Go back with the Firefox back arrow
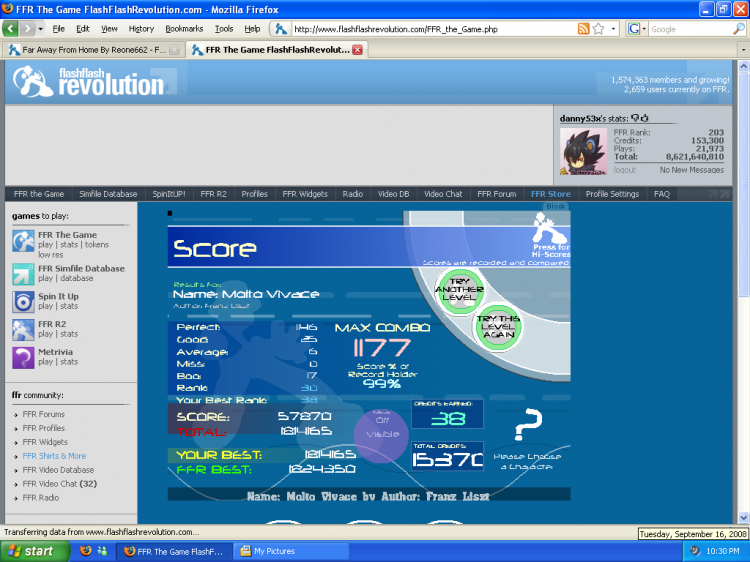This screenshot has height=562, width=750. click(x=11, y=29)
